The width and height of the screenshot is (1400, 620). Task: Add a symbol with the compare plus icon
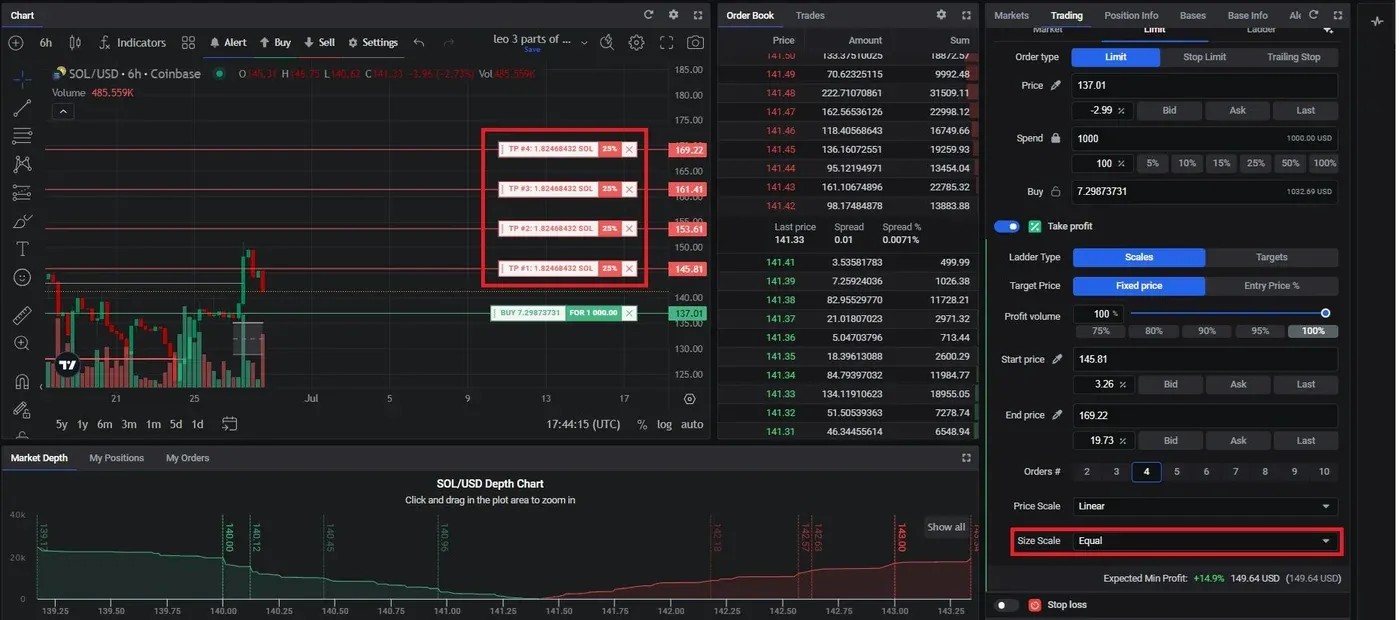(x=15, y=43)
